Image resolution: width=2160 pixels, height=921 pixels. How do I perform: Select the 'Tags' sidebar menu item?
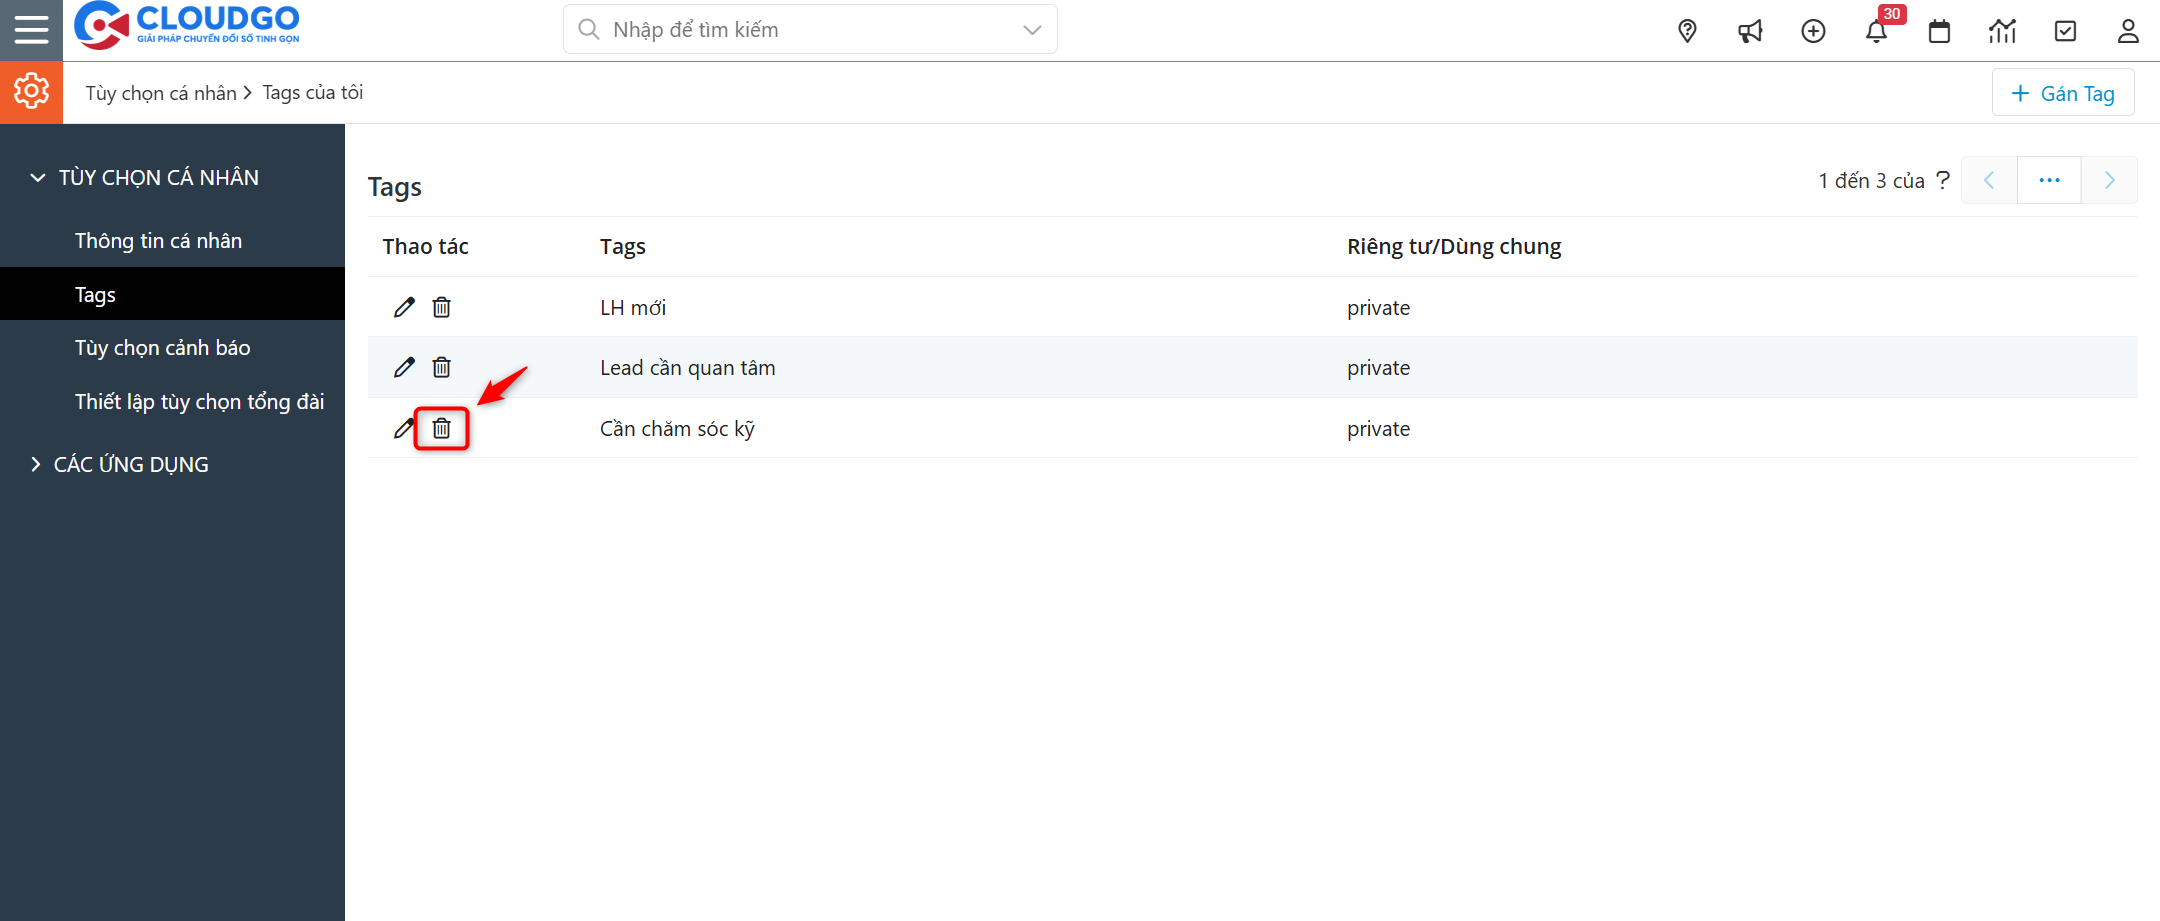95,294
